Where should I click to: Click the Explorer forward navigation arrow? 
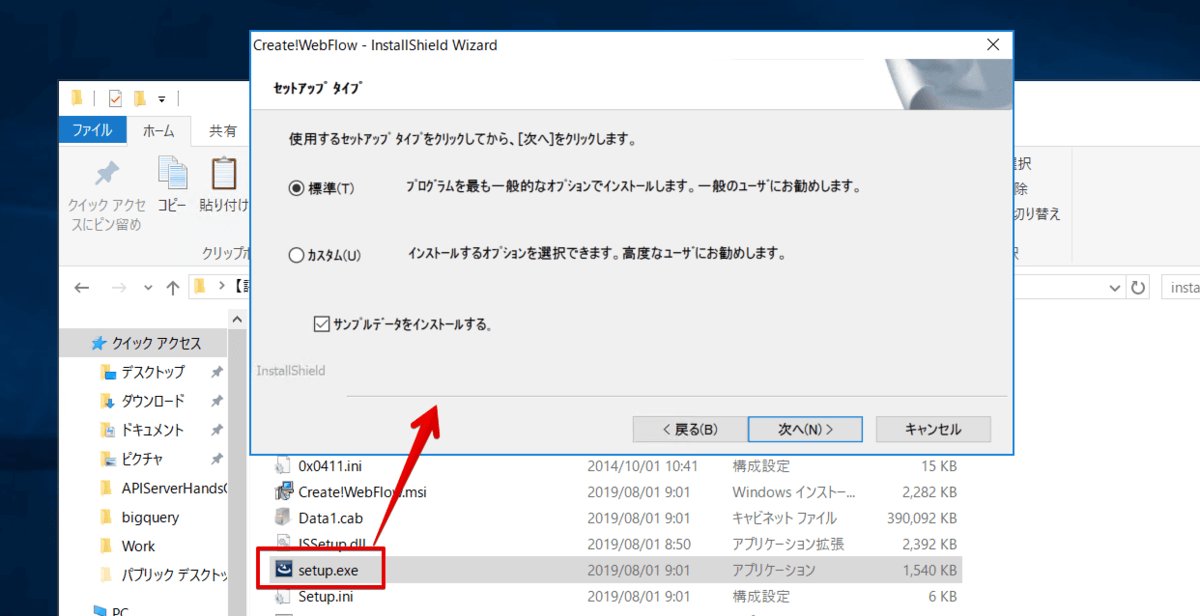point(119,287)
